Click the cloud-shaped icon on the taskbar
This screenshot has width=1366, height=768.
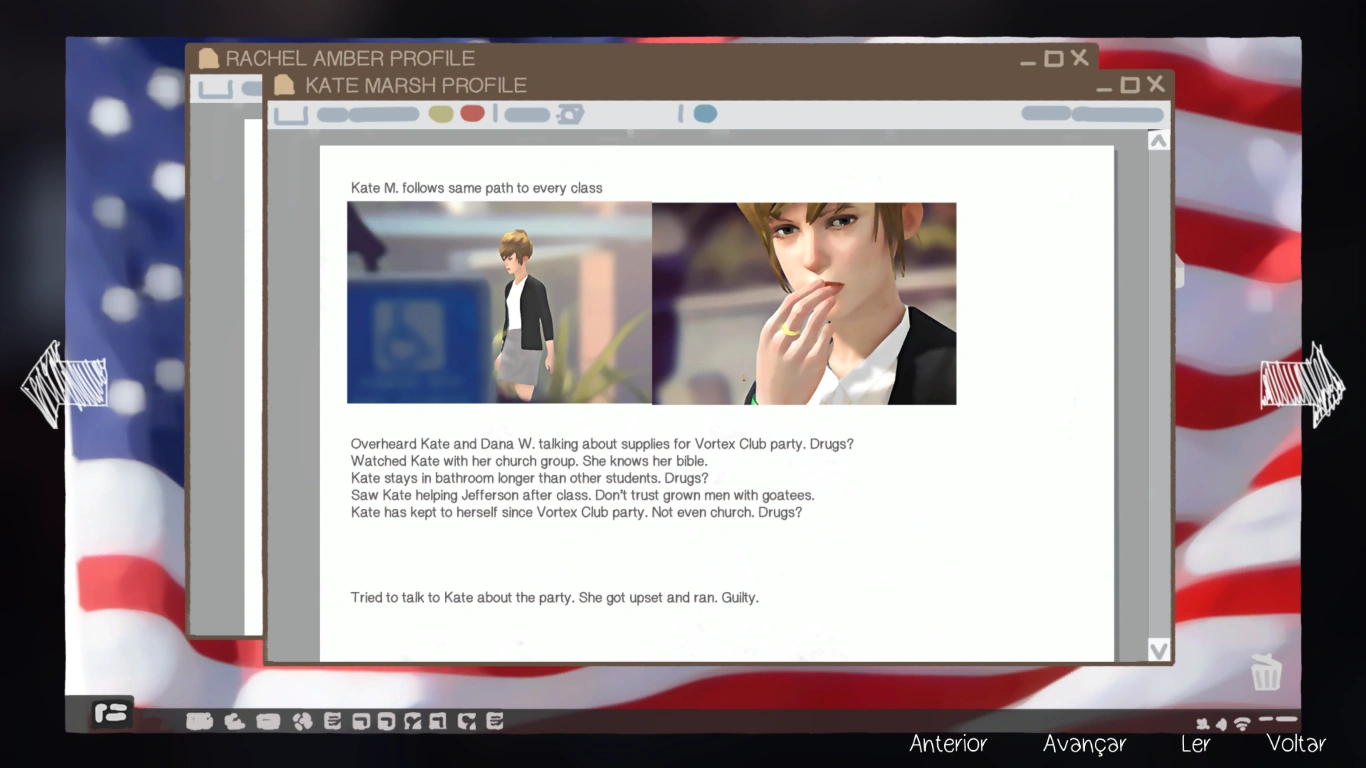[234, 721]
